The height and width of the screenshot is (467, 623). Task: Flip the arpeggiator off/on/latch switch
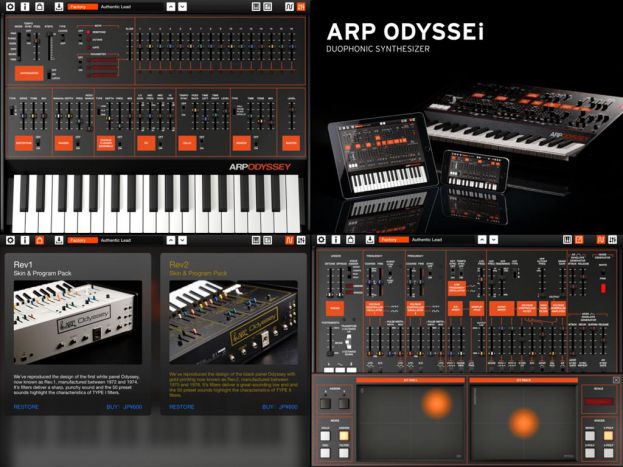click(49, 74)
